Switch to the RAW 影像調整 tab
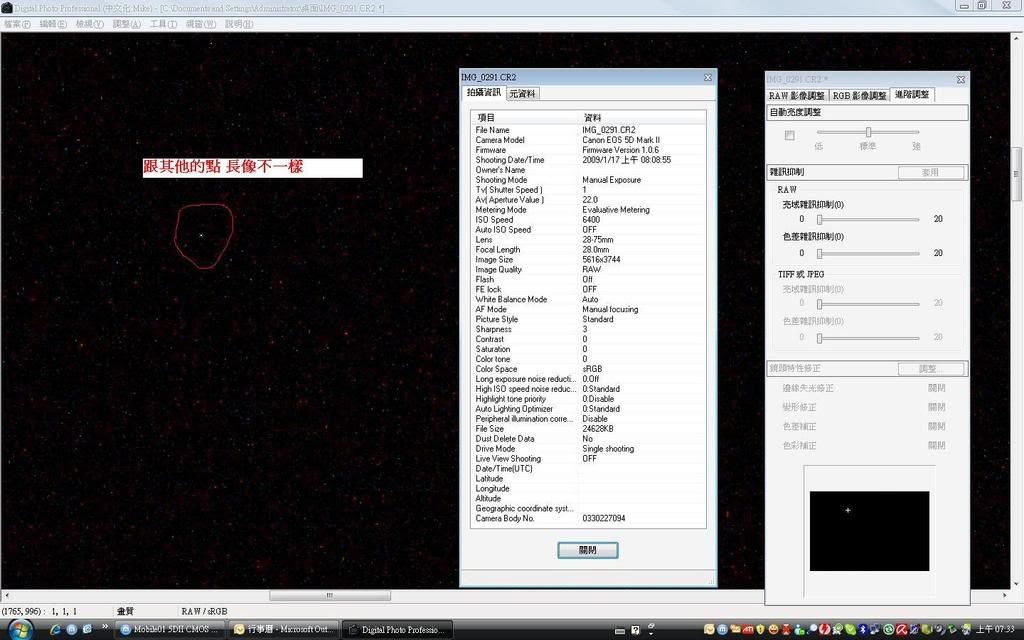The image size is (1024, 640). (x=796, y=96)
